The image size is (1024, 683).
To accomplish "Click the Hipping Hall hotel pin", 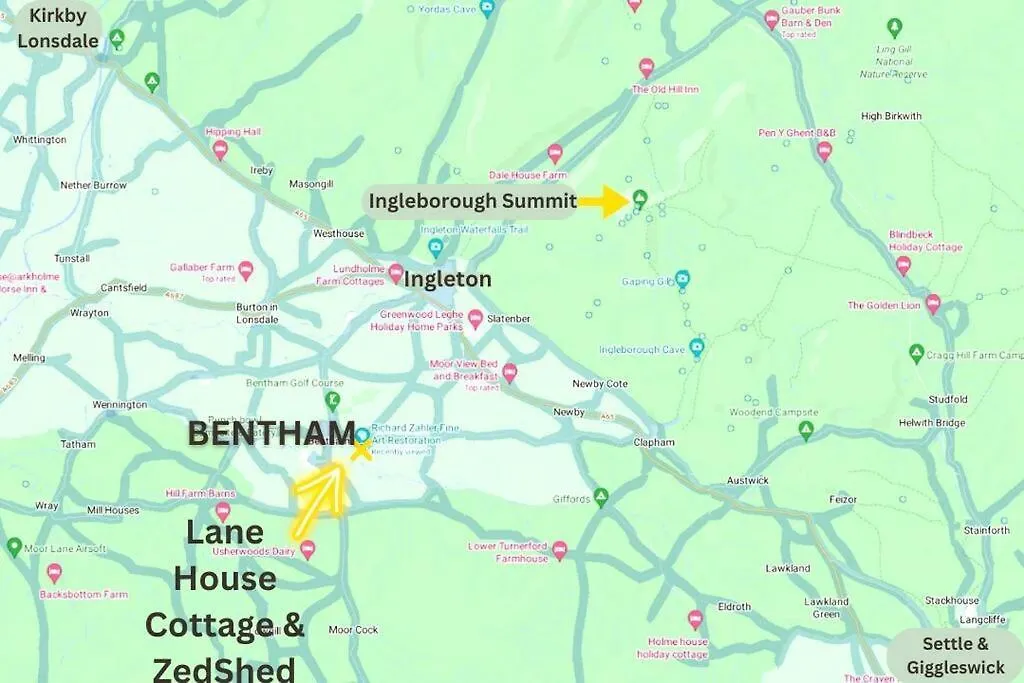I will [220, 150].
